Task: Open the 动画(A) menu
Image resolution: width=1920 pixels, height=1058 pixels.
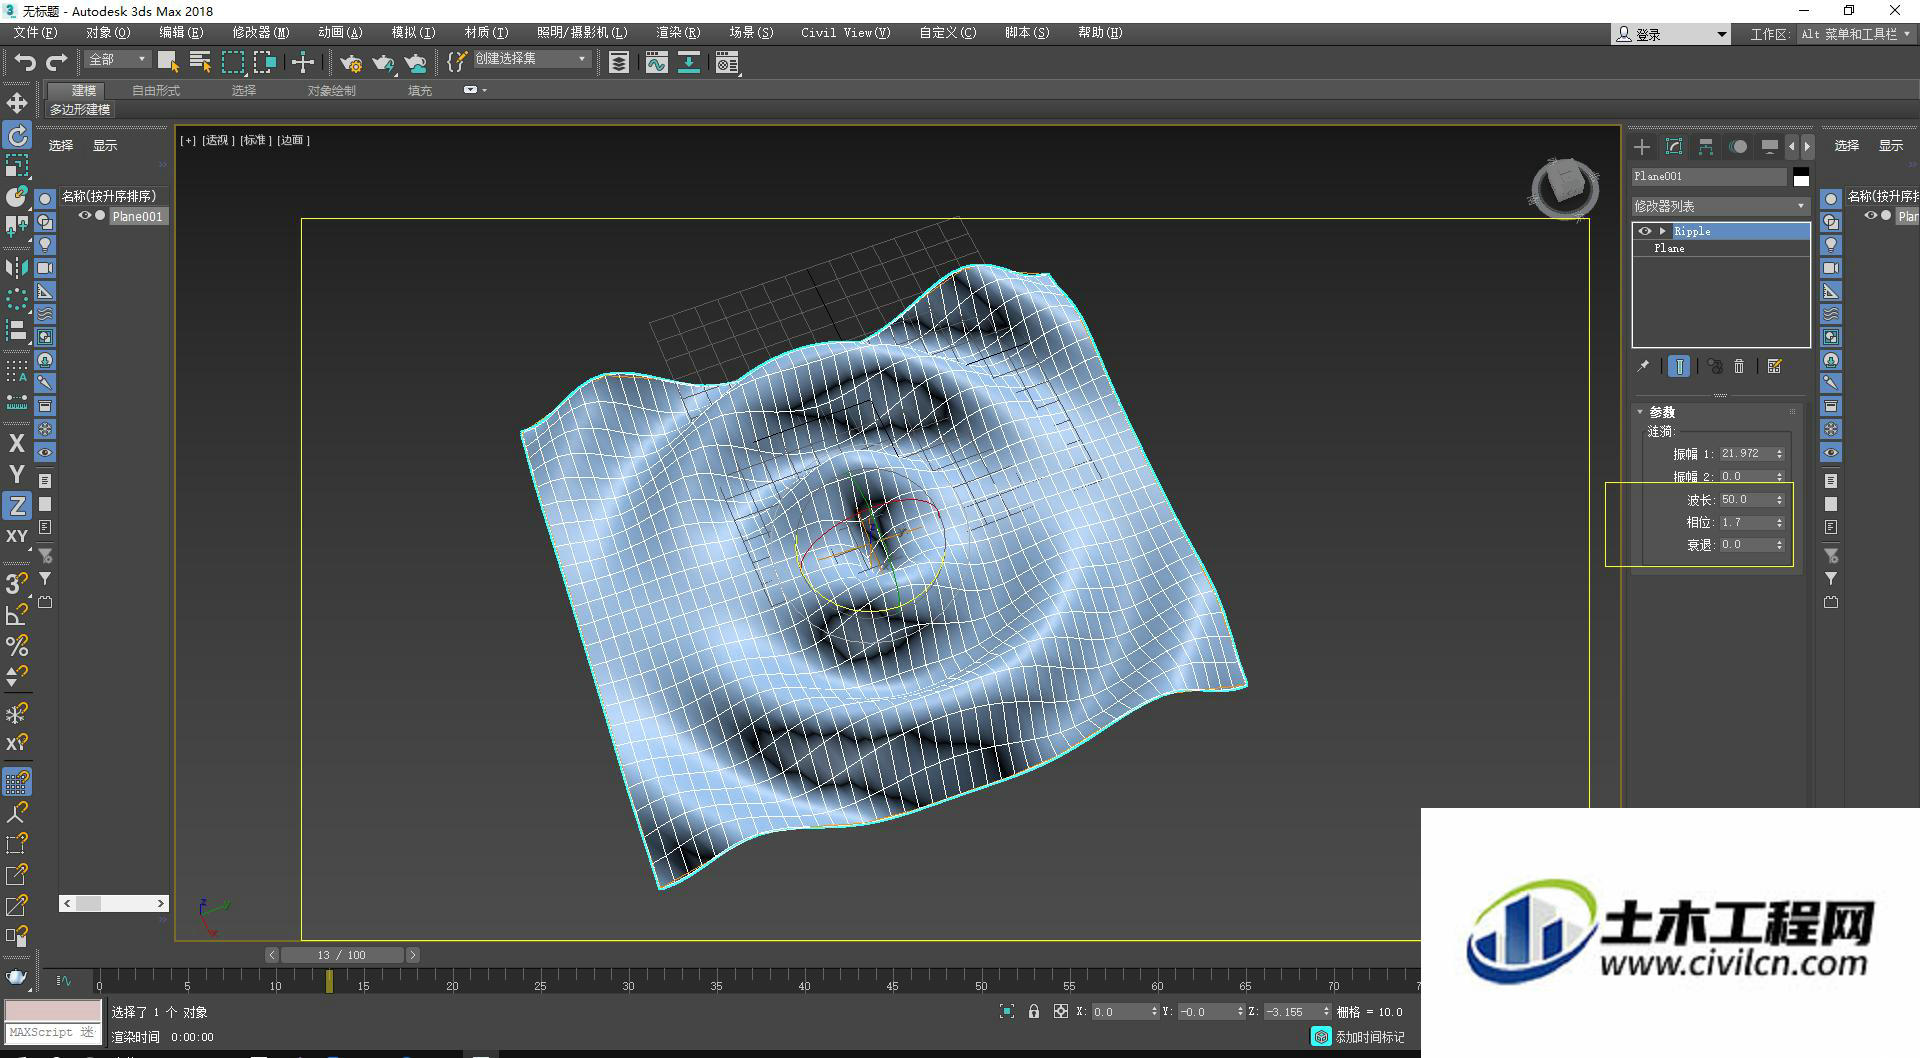Action: coord(340,33)
